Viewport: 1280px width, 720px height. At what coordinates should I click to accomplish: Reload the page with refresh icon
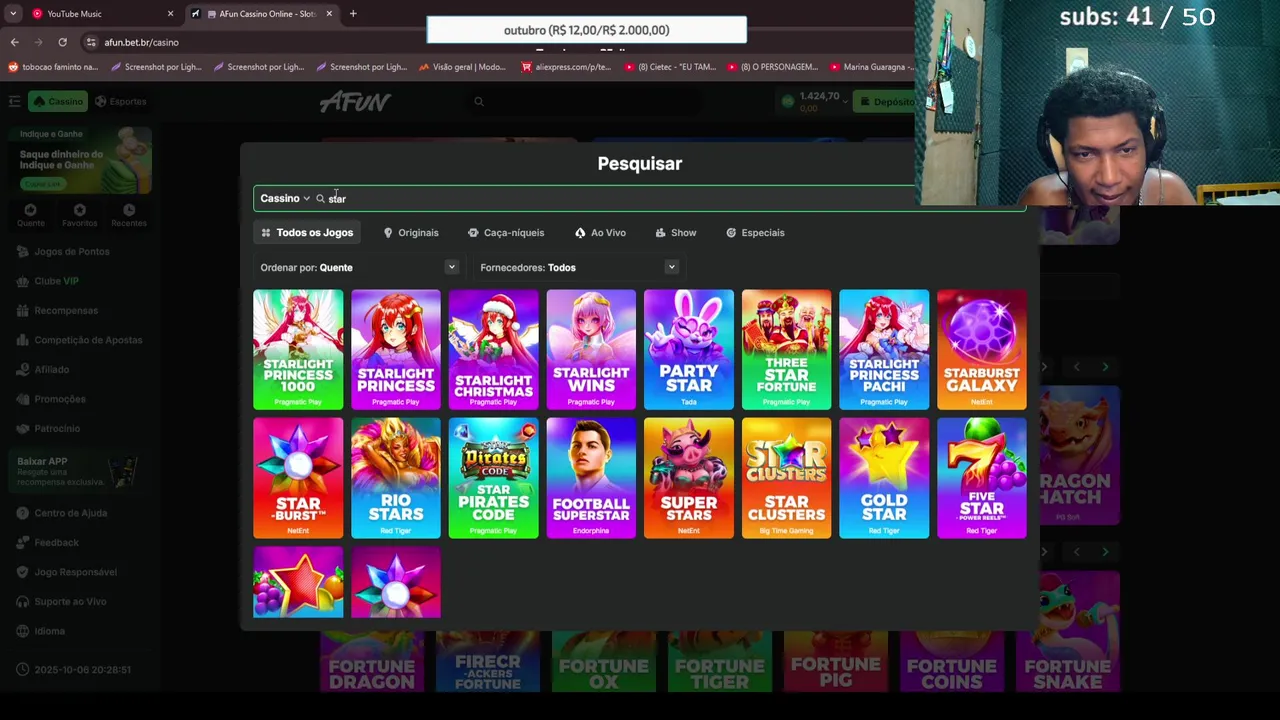(62, 42)
